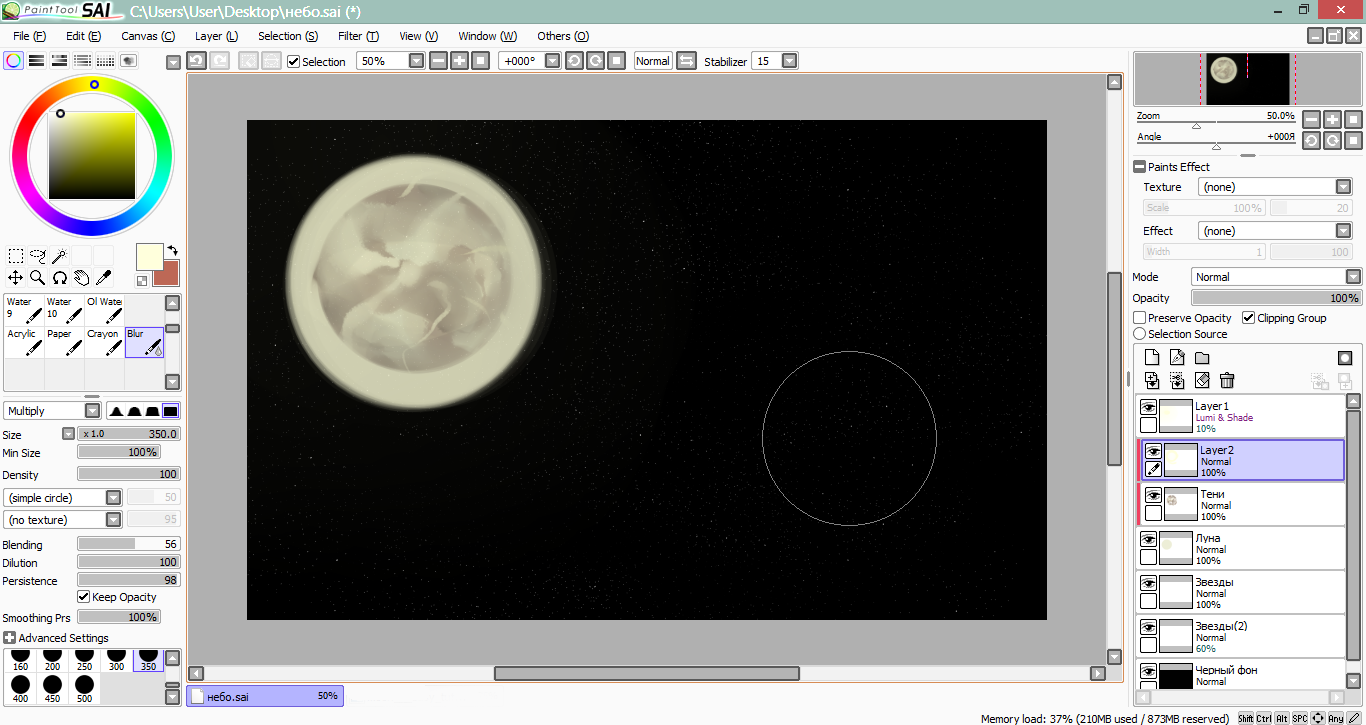The image size is (1366, 725).
Task: Open the Stabilizer value dropdown
Action: (x=790, y=61)
